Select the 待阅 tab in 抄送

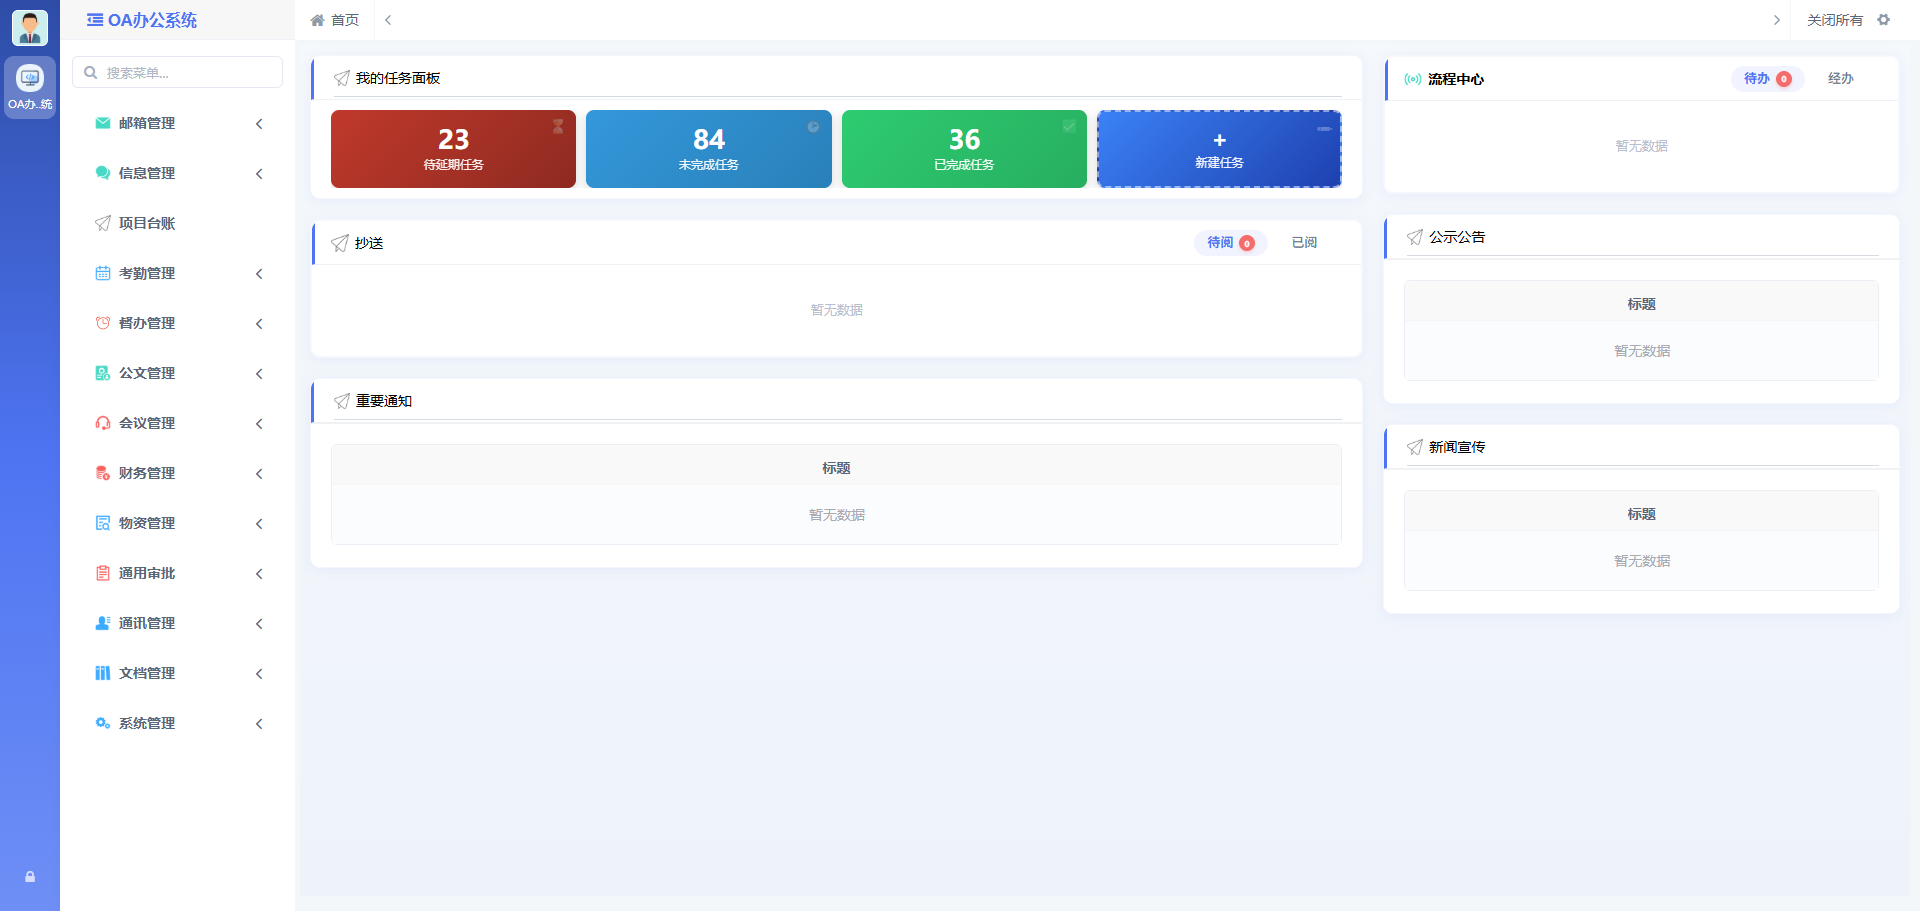(1230, 243)
